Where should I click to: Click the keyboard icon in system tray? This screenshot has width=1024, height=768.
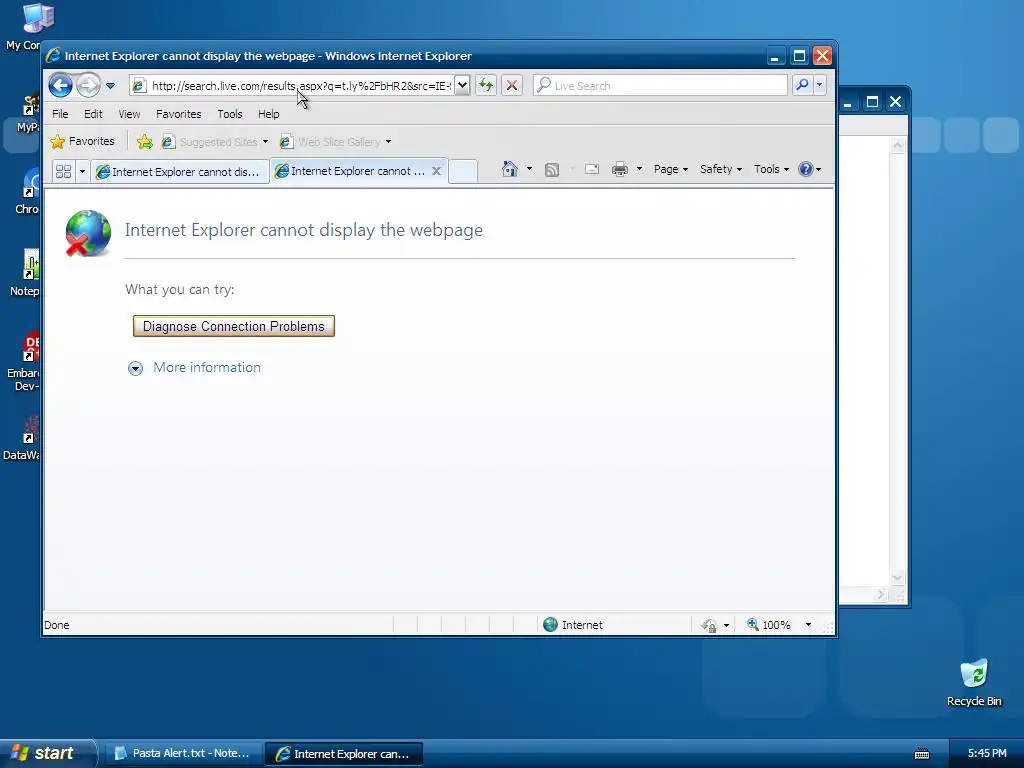pos(922,754)
